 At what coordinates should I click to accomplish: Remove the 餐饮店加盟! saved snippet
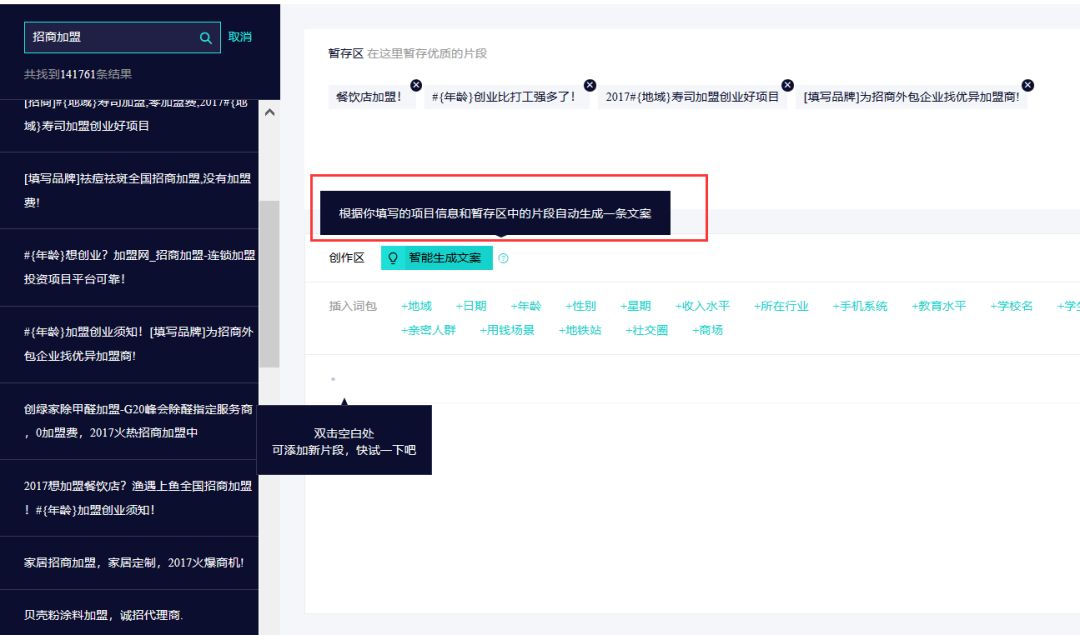pos(416,85)
